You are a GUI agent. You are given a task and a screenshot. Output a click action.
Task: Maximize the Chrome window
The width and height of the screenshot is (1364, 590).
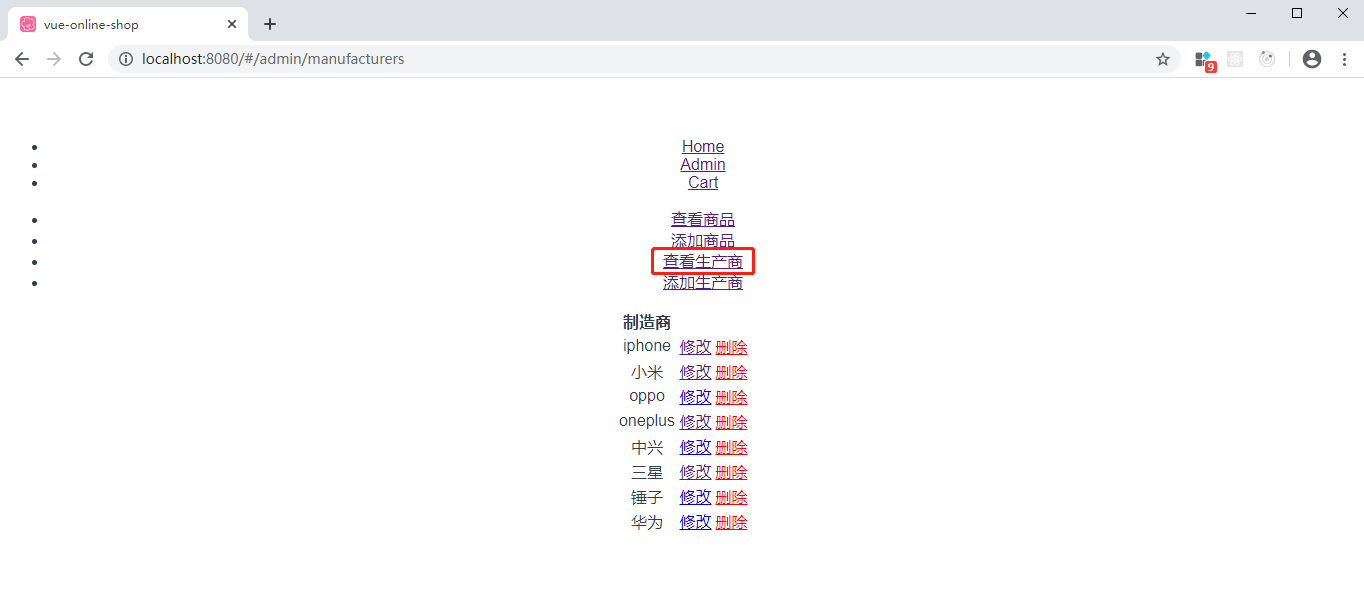coord(1297,13)
